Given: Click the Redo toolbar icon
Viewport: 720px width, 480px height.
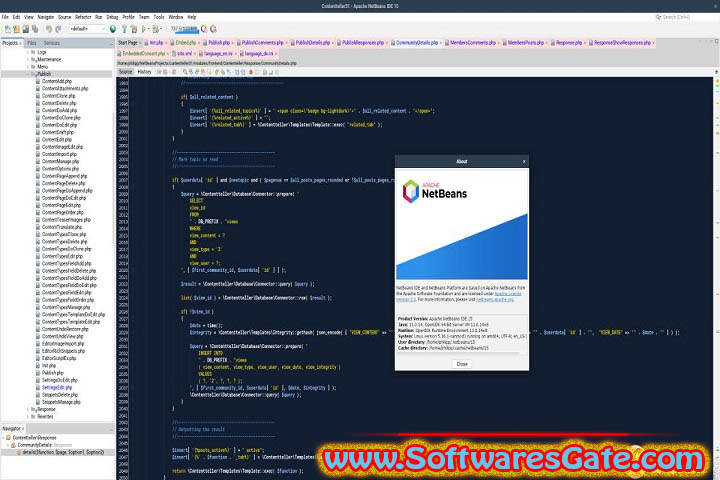Looking at the screenshot, I should (x=58, y=29).
